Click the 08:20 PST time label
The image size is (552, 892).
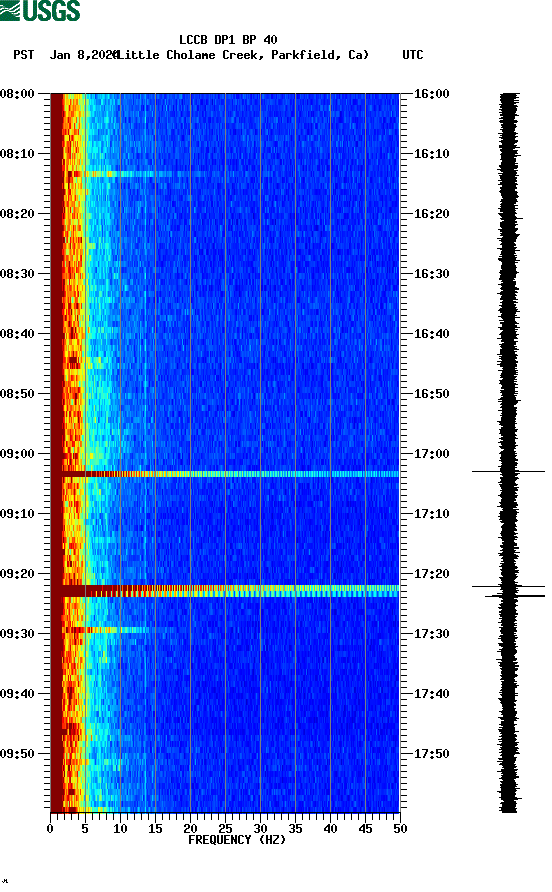(x=17, y=214)
